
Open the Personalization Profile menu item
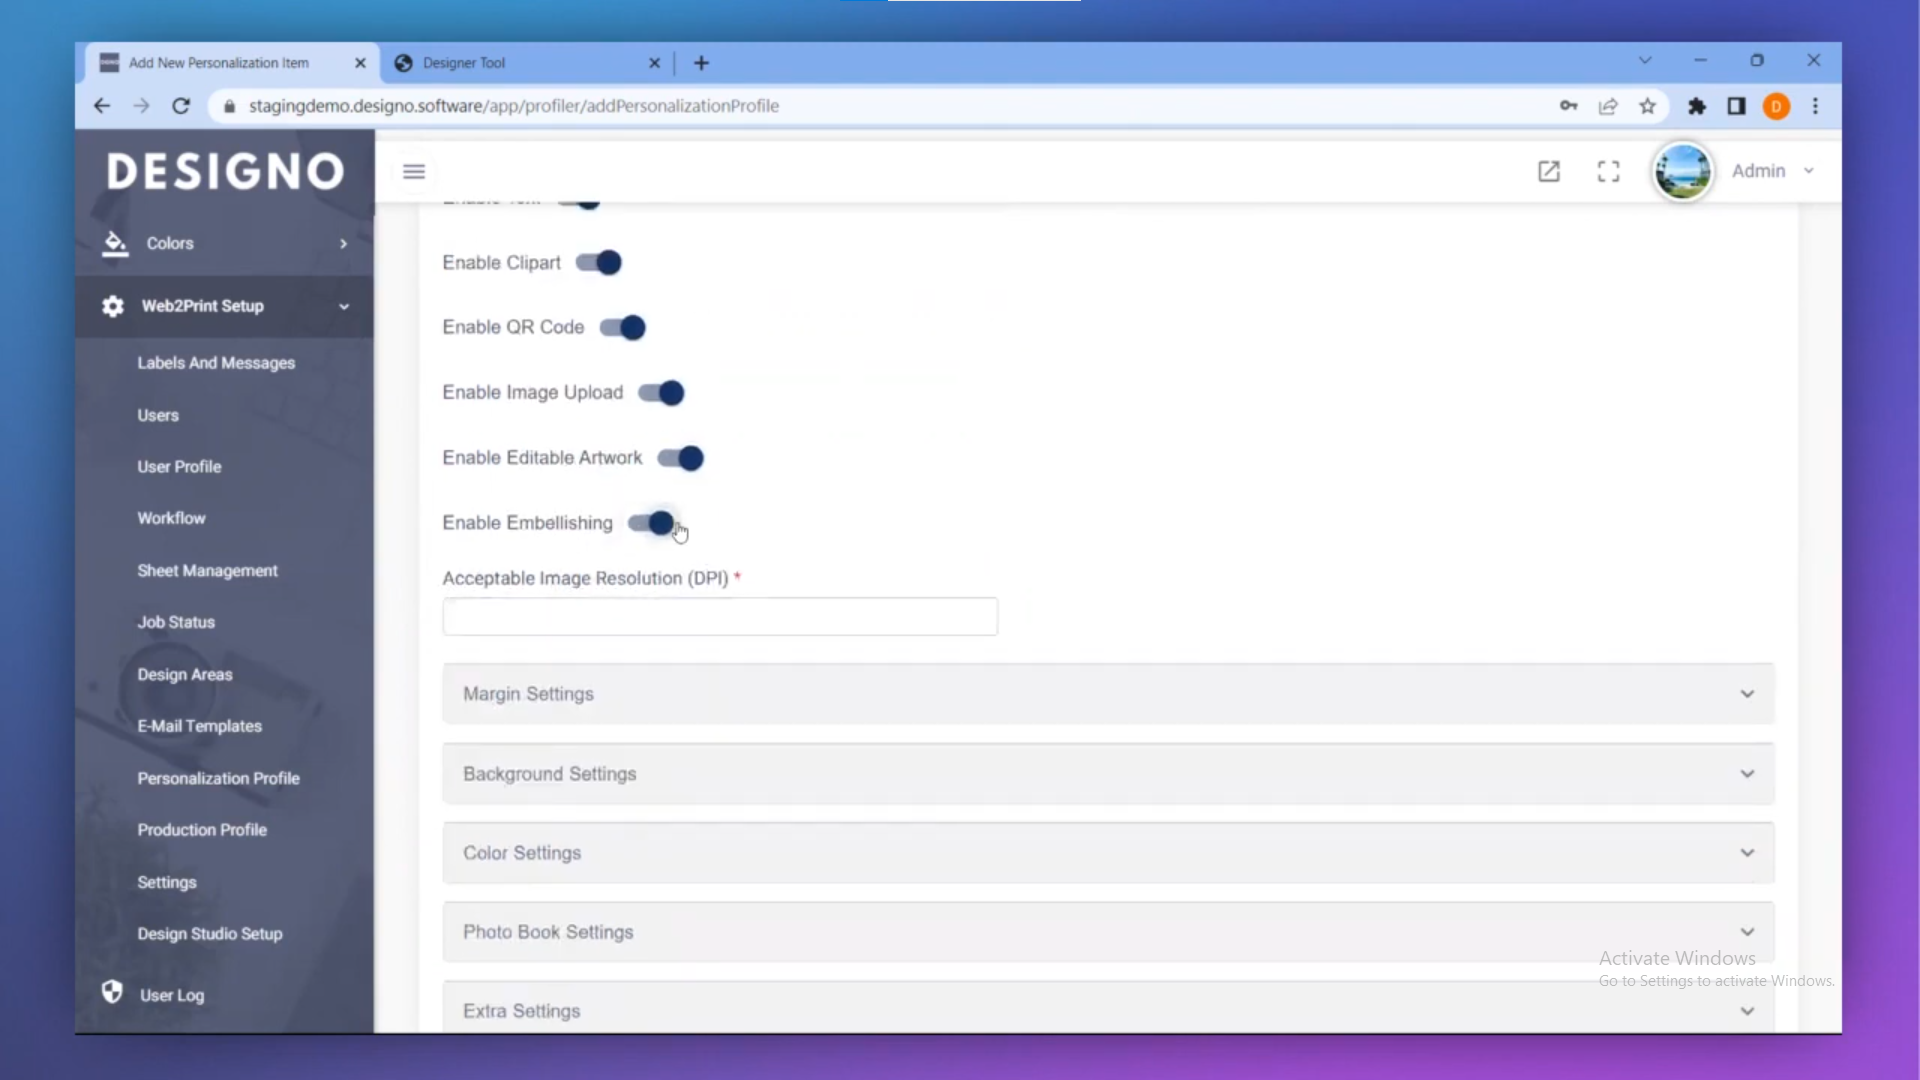(x=218, y=778)
